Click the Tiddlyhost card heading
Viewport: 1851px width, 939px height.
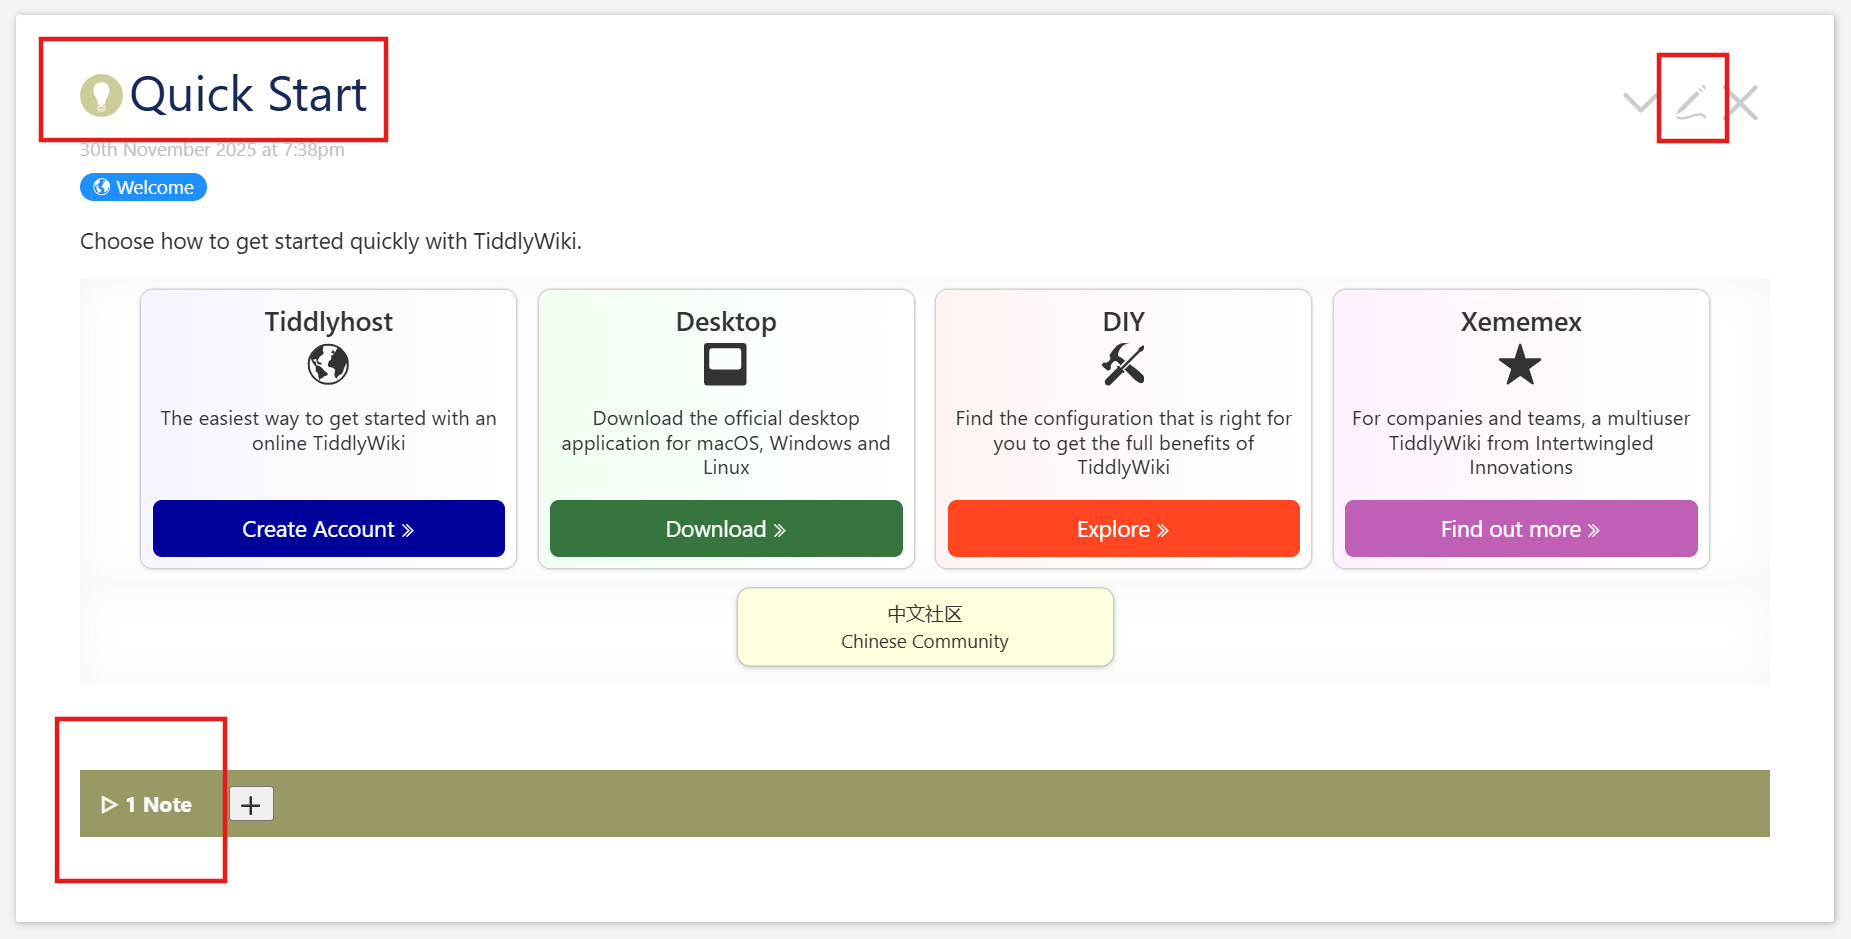[328, 322]
